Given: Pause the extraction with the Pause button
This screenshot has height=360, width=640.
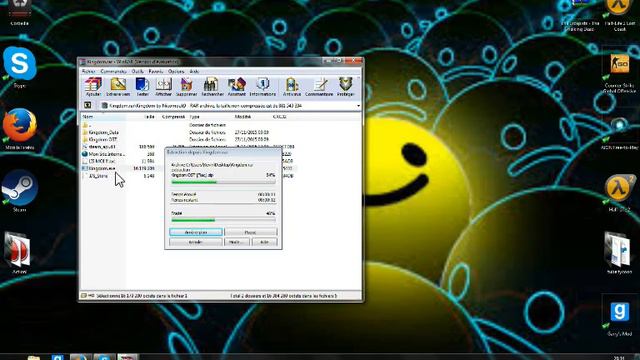Looking at the screenshot, I should click(x=251, y=232).
